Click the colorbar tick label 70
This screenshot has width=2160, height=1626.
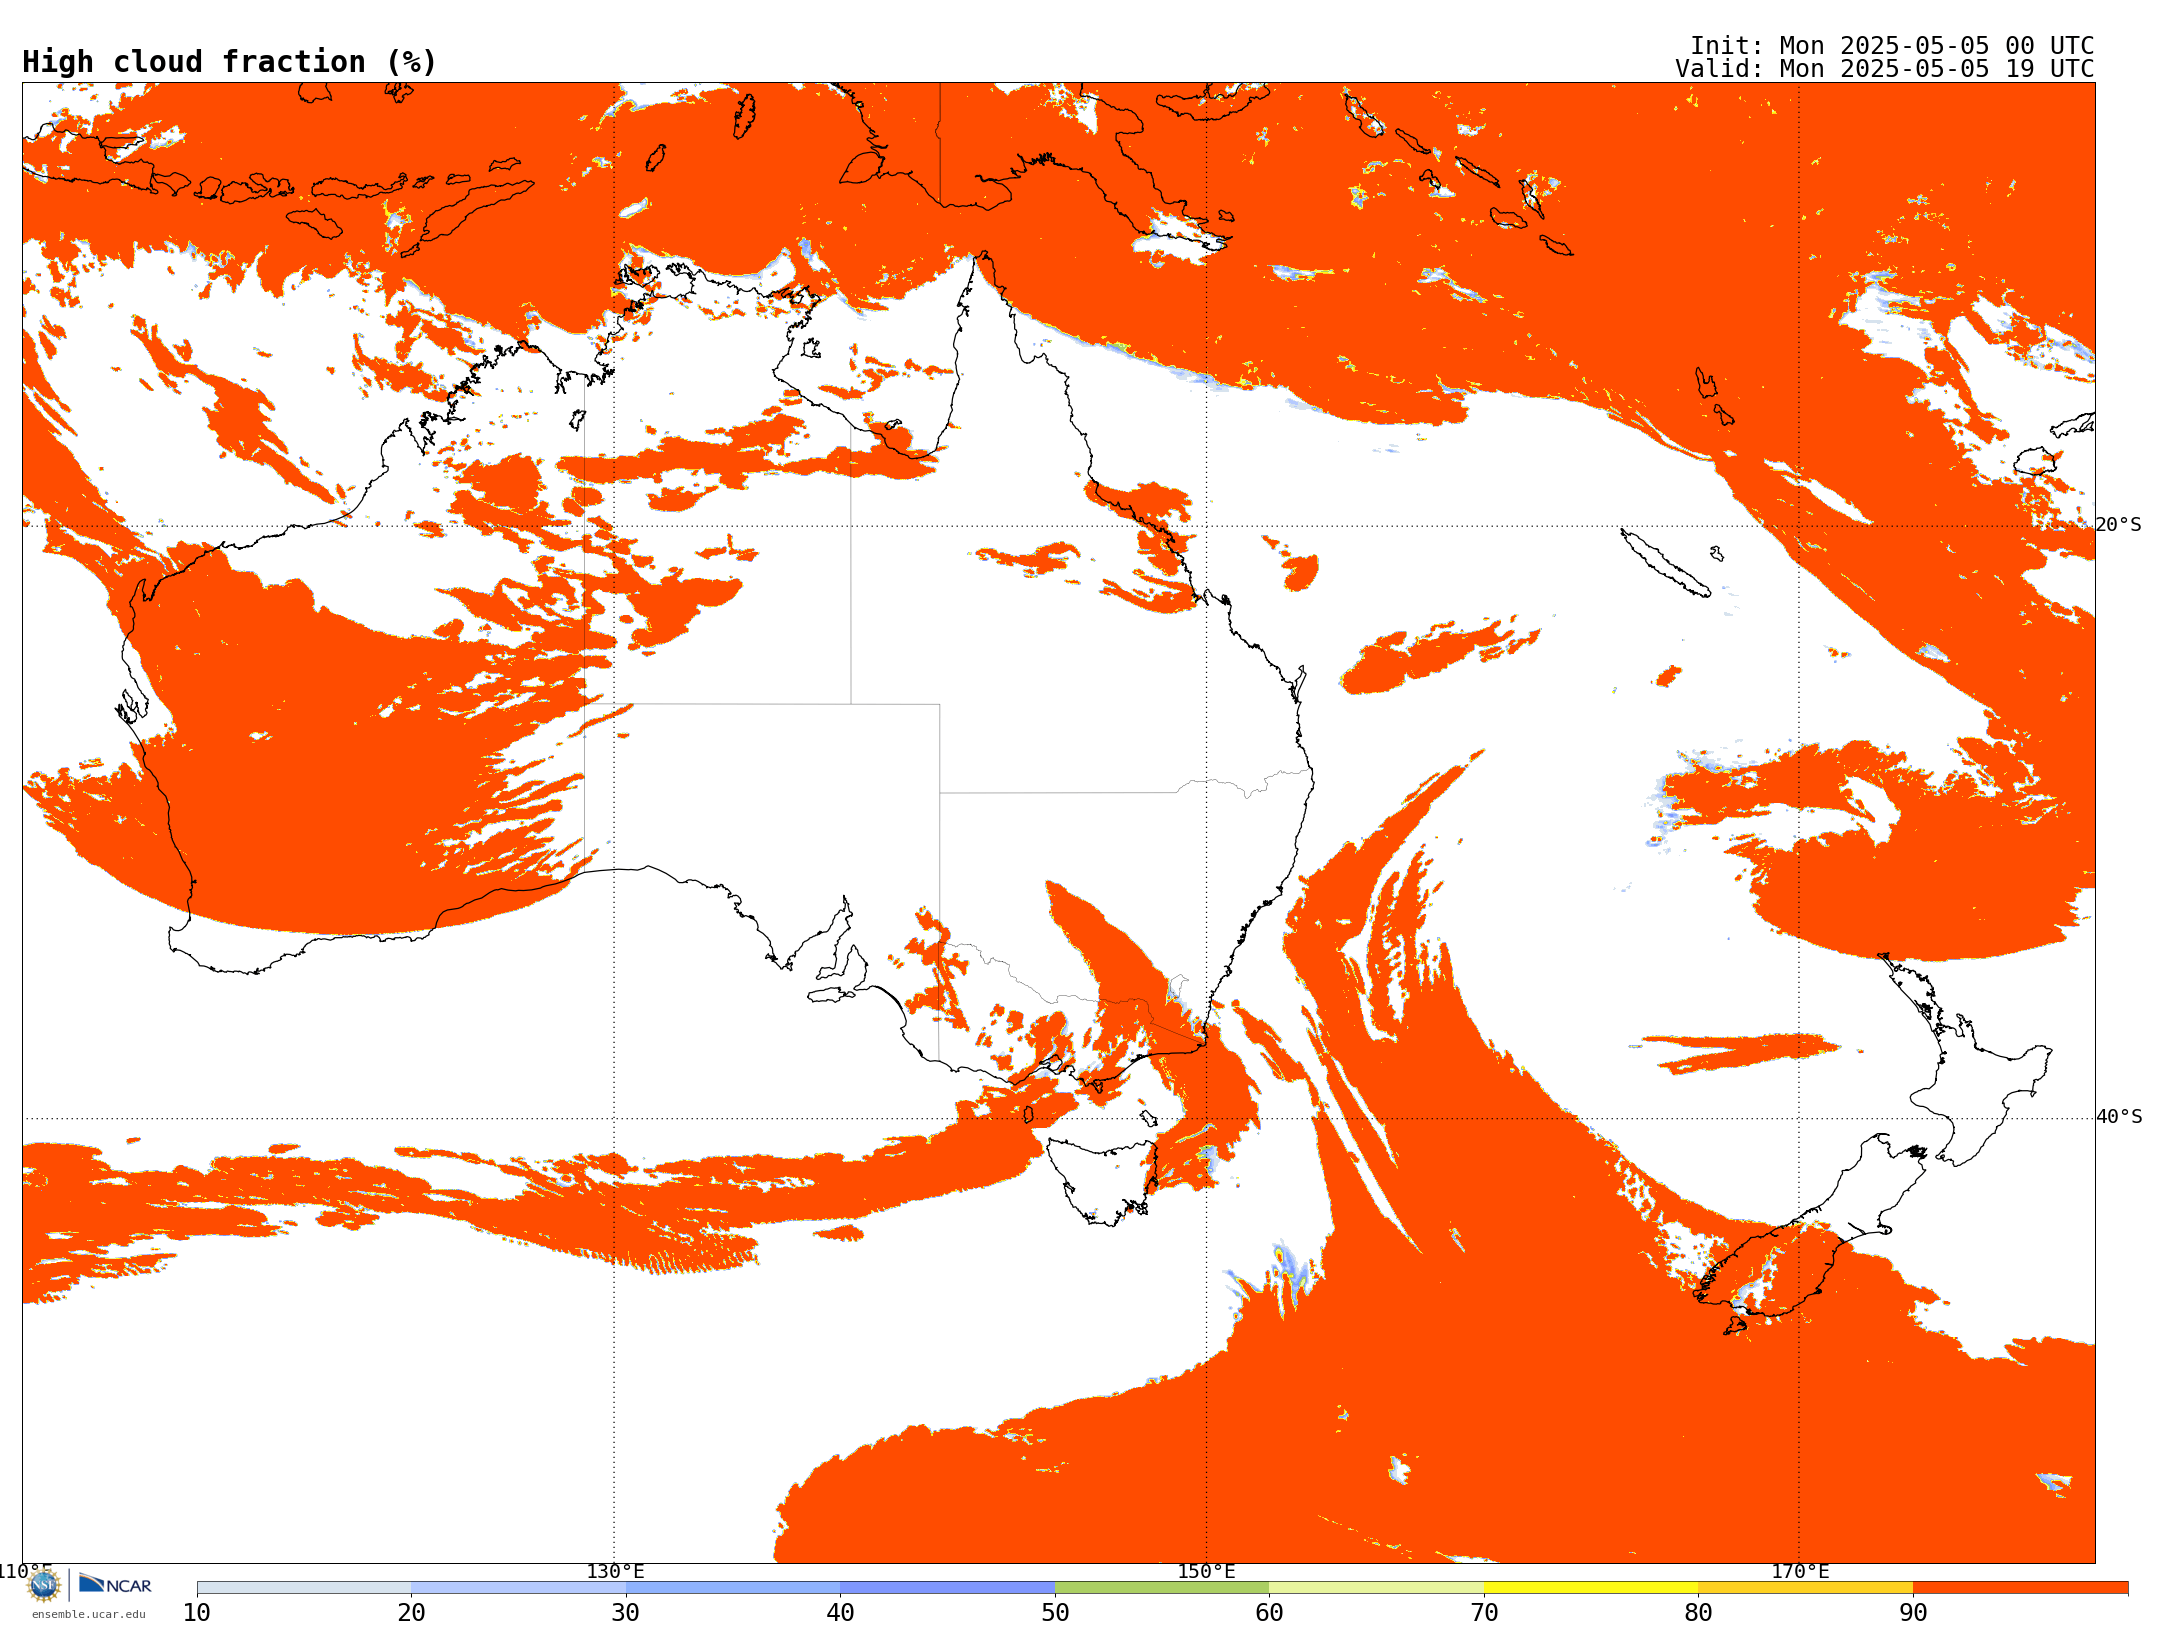[x=1484, y=1612]
